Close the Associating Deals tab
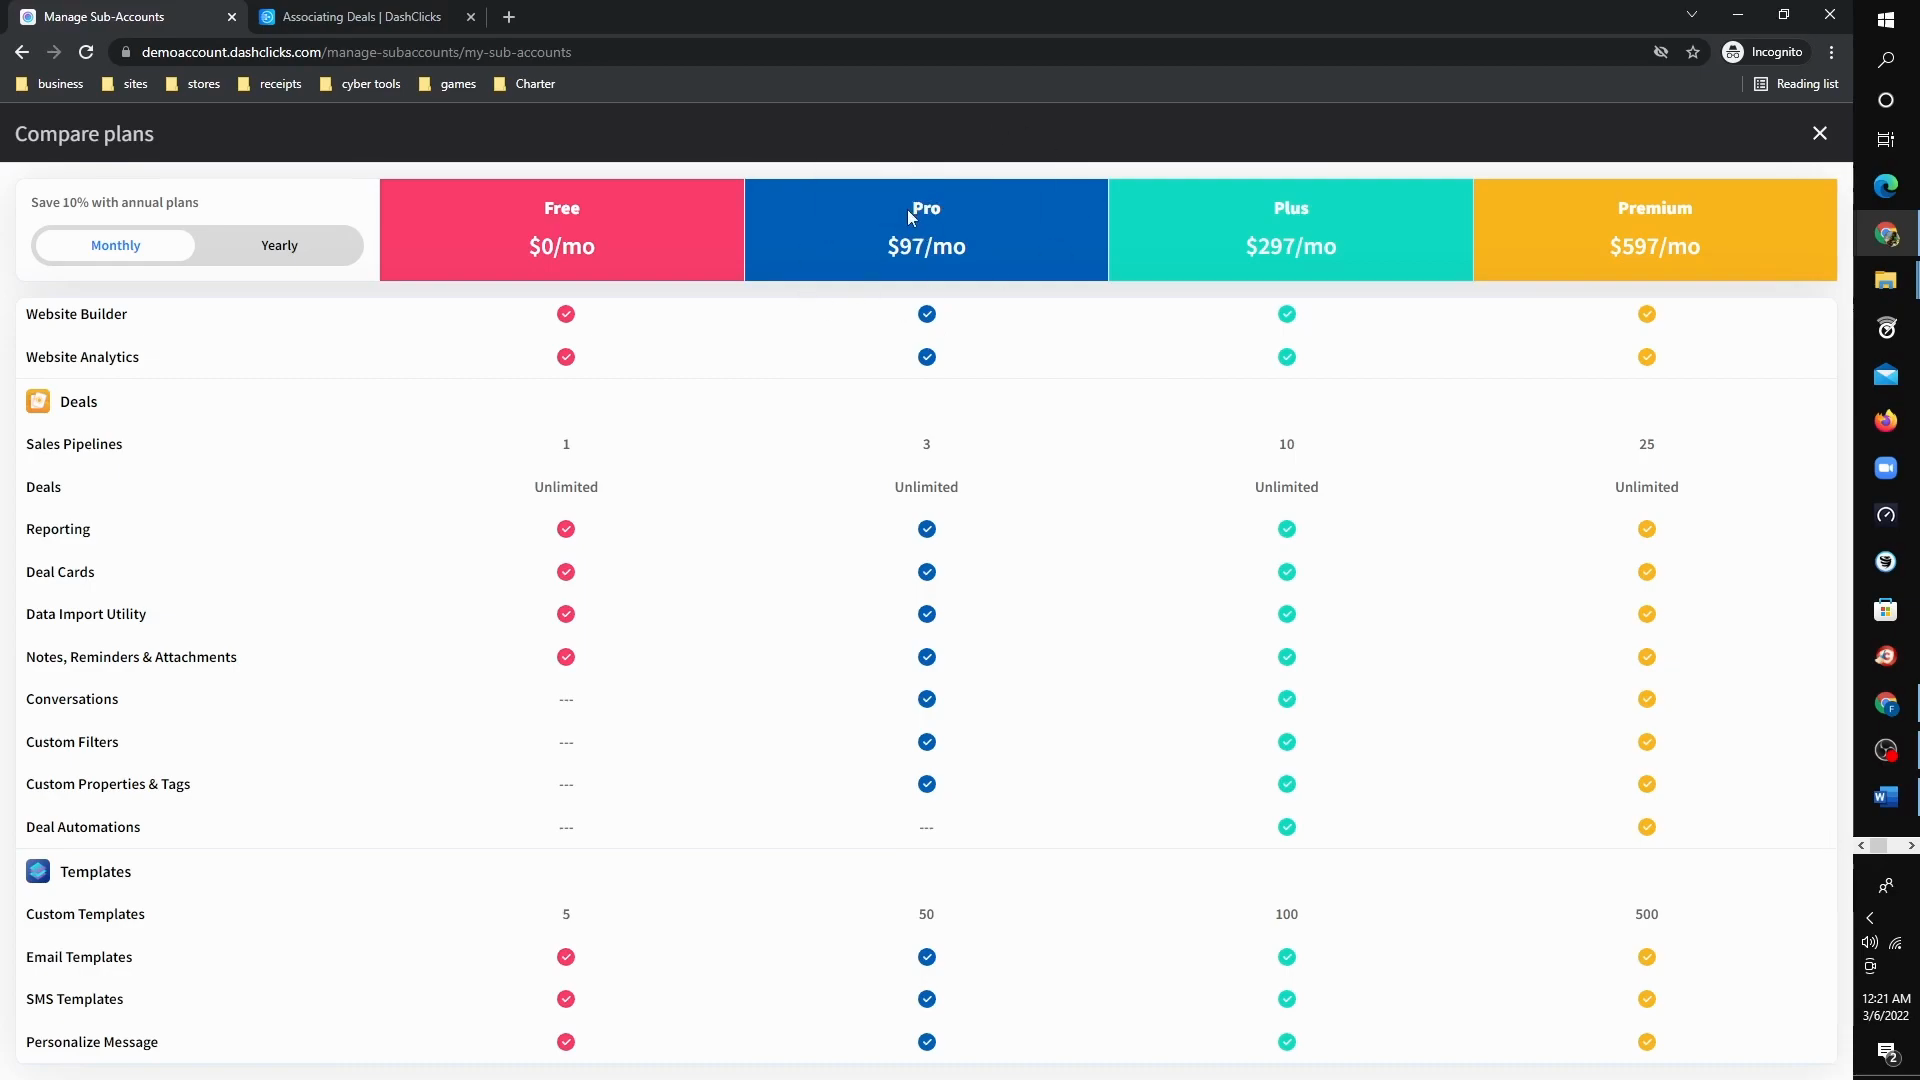Viewport: 1920px width, 1080px height. 471,17
